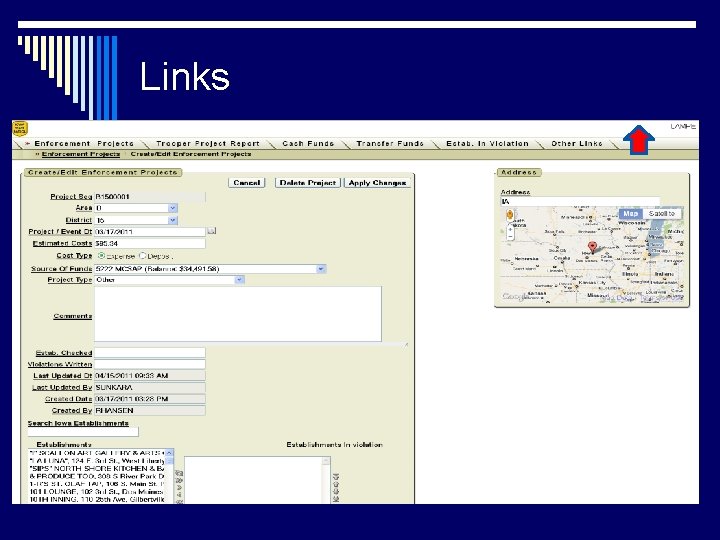Switch to the Transfer Funds tab
Viewport: 720px width, 540px height.
[x=390, y=144]
